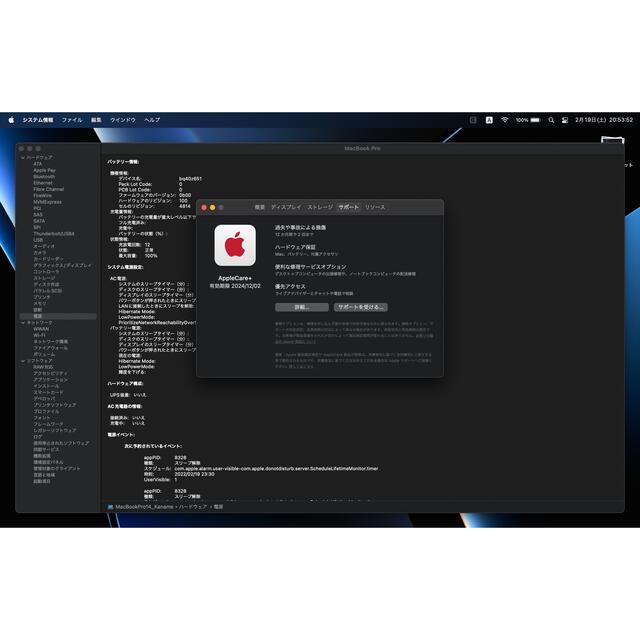Click MacBookPro14_Kaname in the path bar
The height and width of the screenshot is (640, 640).
[144, 507]
